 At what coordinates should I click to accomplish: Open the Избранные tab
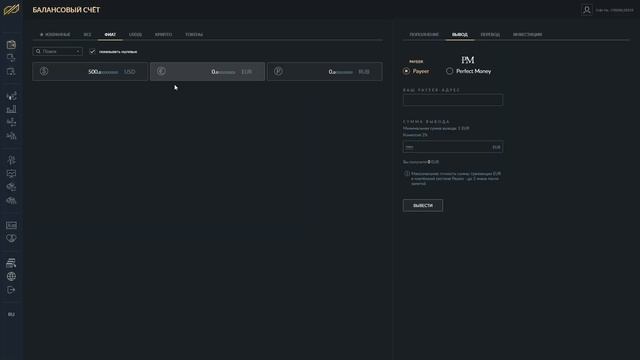55,35
